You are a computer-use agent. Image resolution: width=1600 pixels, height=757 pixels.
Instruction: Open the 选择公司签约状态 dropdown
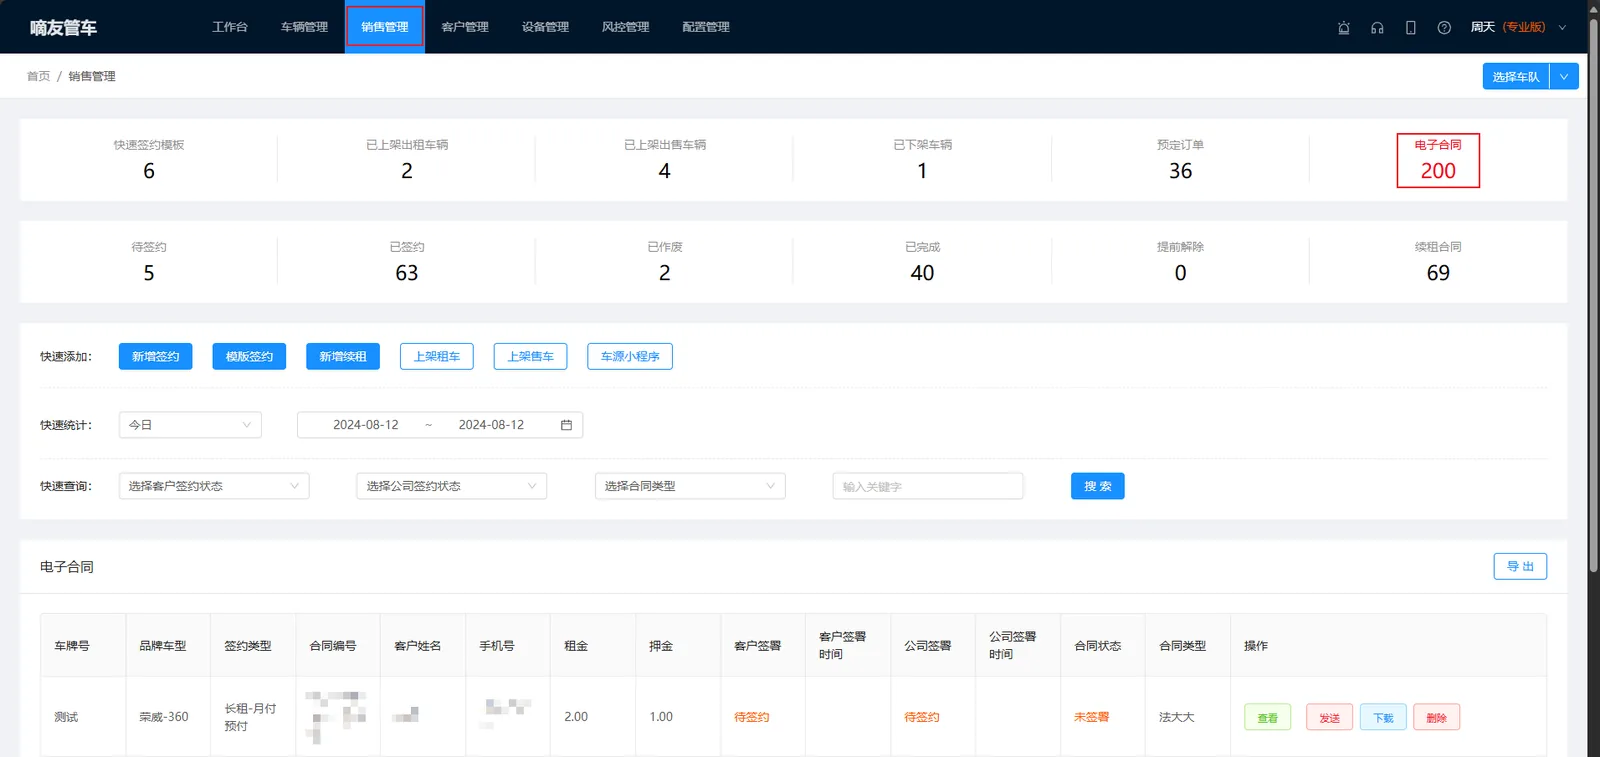451,486
